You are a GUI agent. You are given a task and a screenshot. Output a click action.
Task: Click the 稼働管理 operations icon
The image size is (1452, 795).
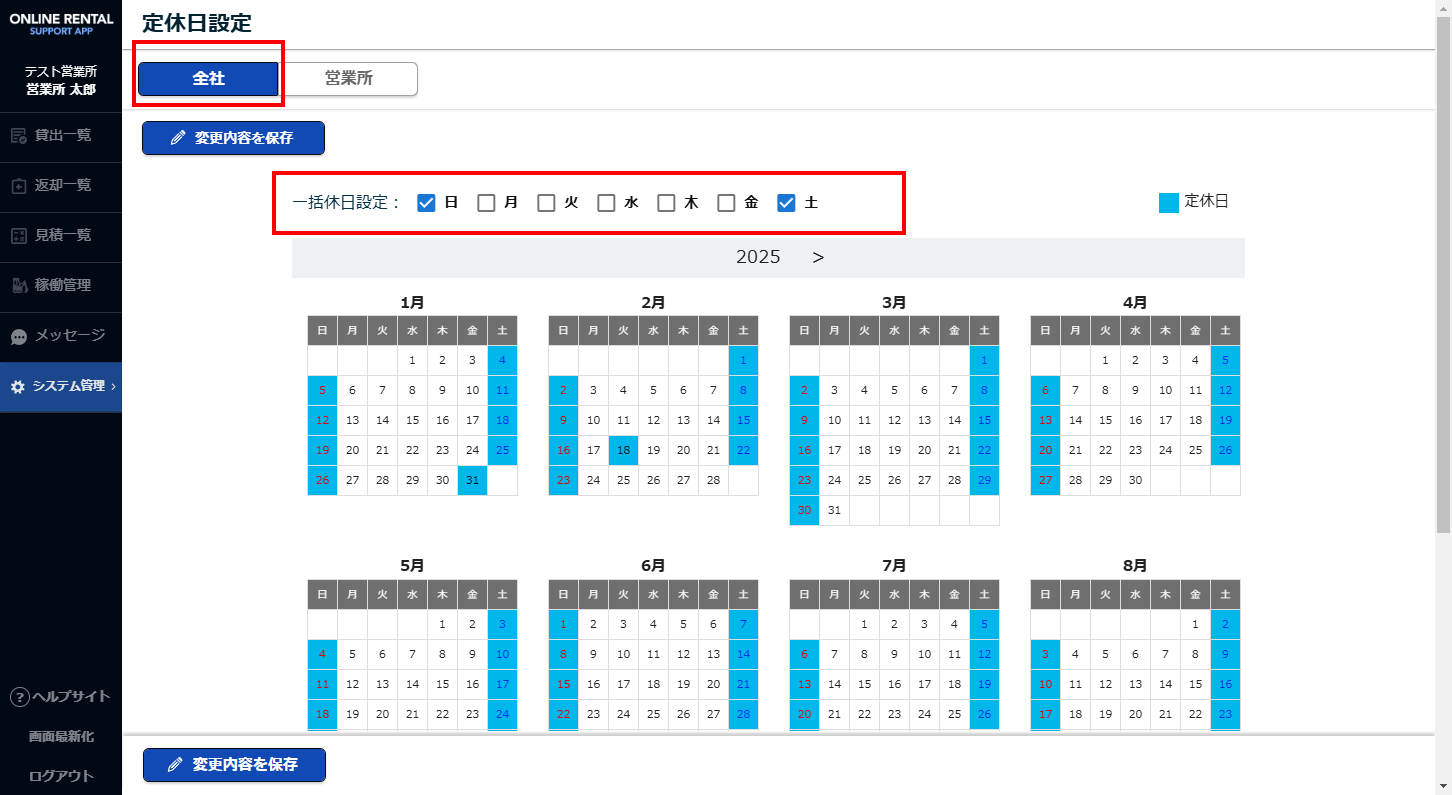coord(18,285)
